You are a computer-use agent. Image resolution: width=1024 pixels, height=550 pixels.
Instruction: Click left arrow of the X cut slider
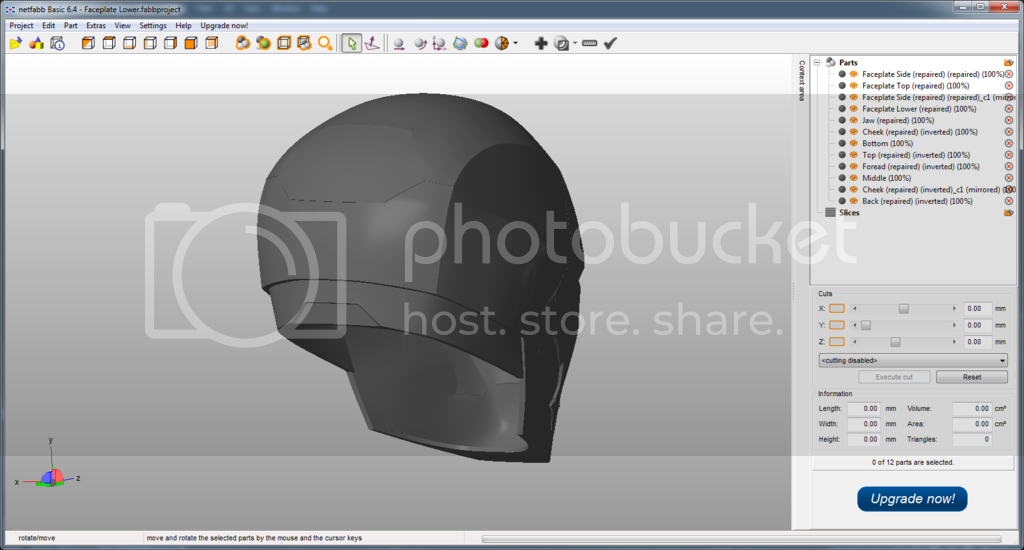(855, 308)
